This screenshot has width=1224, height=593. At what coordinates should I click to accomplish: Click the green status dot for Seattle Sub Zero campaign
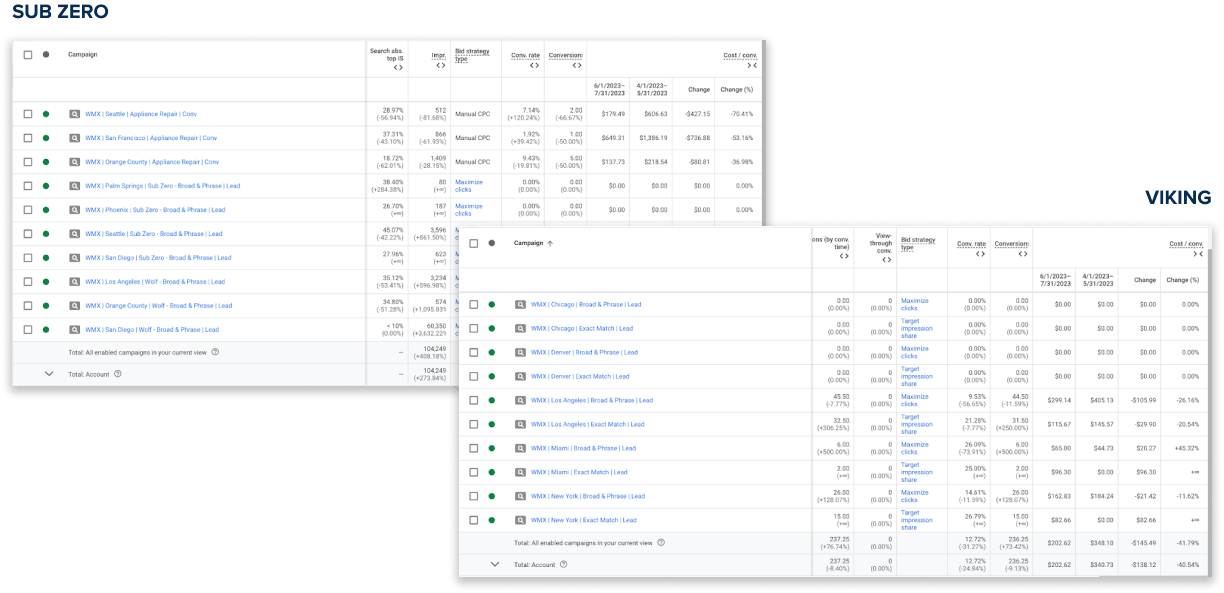[x=46, y=234]
